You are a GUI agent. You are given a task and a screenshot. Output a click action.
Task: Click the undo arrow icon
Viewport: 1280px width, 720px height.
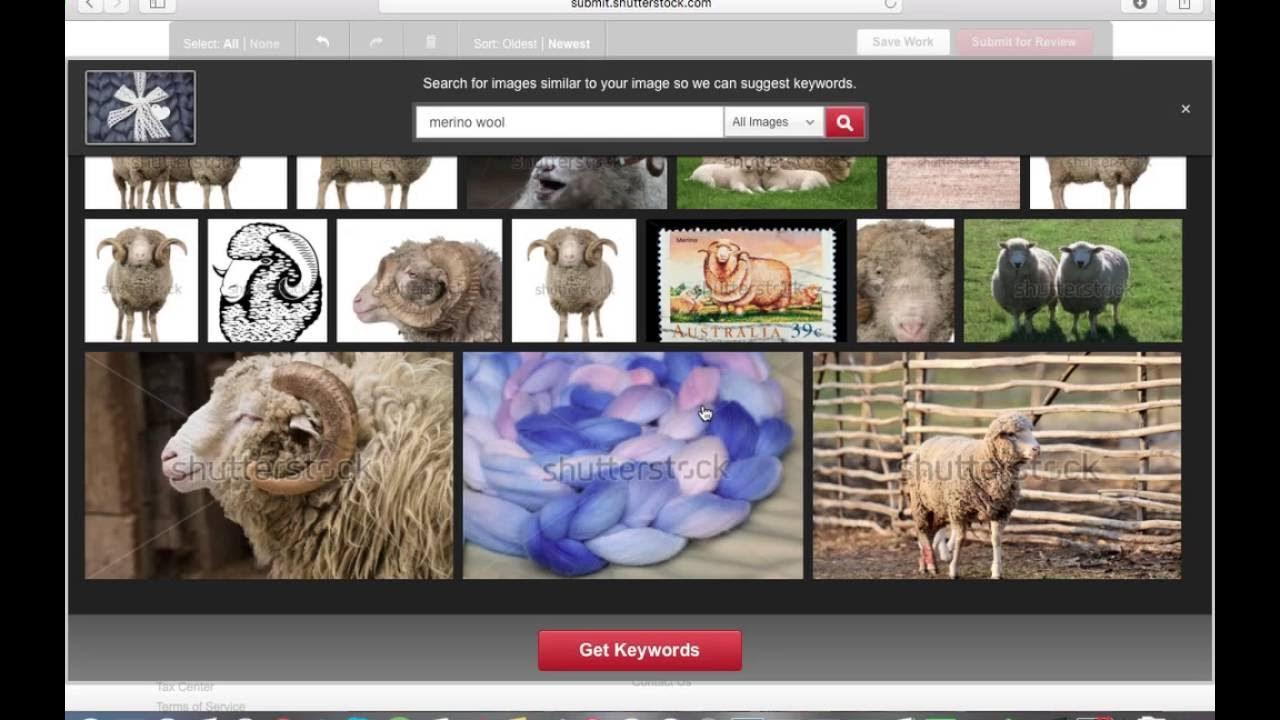[322, 42]
